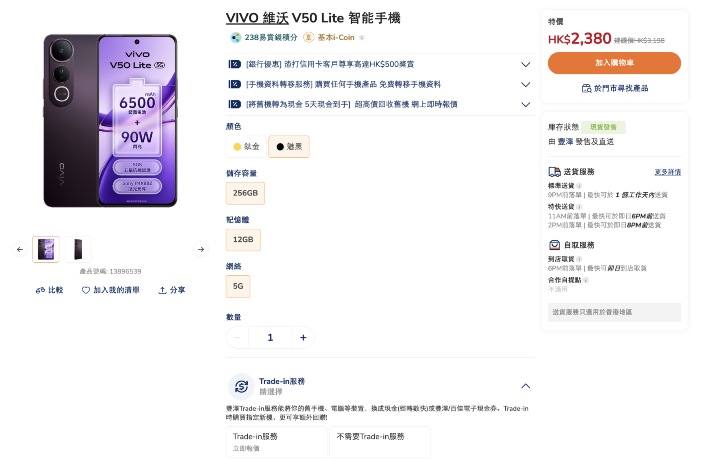The height and width of the screenshot is (461, 720).
Task: Go to previous product image arrow
Action: point(20,250)
